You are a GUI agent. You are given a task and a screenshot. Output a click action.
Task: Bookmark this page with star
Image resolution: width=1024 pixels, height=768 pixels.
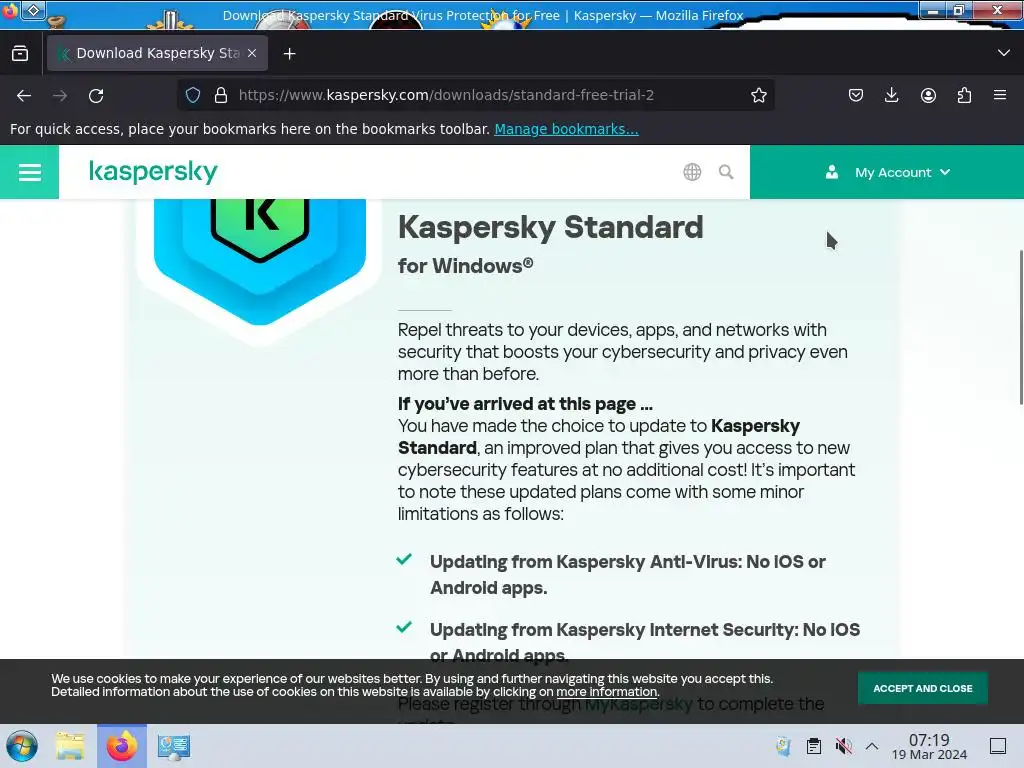click(758, 95)
